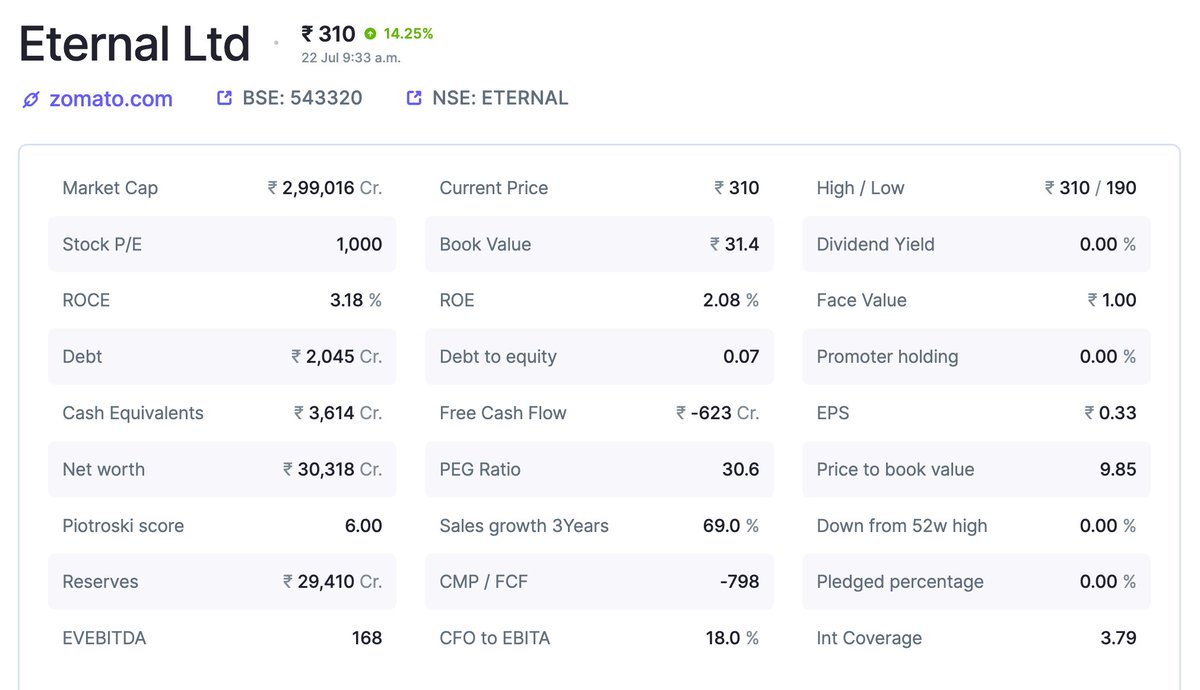Click the 14.25% change value
The height and width of the screenshot is (690, 1200).
coord(408,33)
